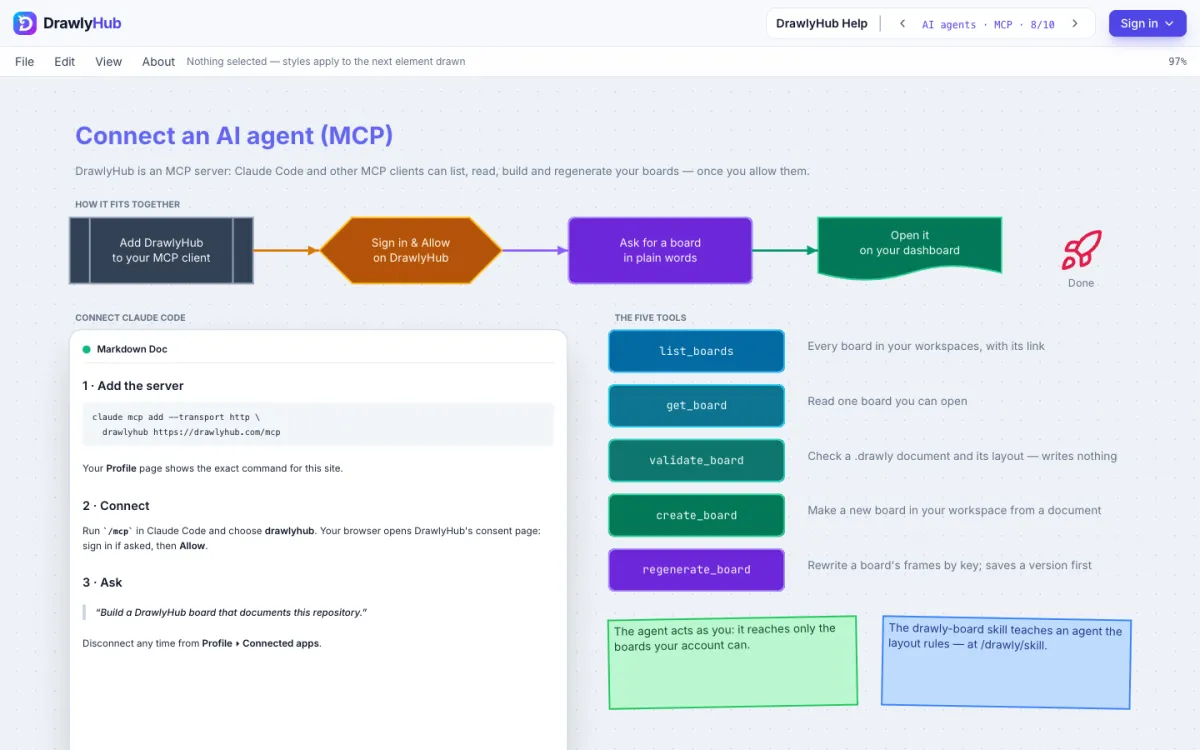Select the regenerate_board tool box

[697, 570]
